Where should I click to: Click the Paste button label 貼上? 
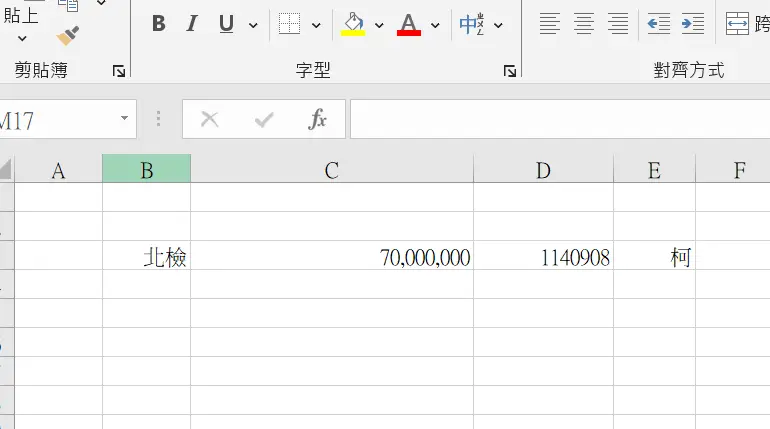pos(21,16)
